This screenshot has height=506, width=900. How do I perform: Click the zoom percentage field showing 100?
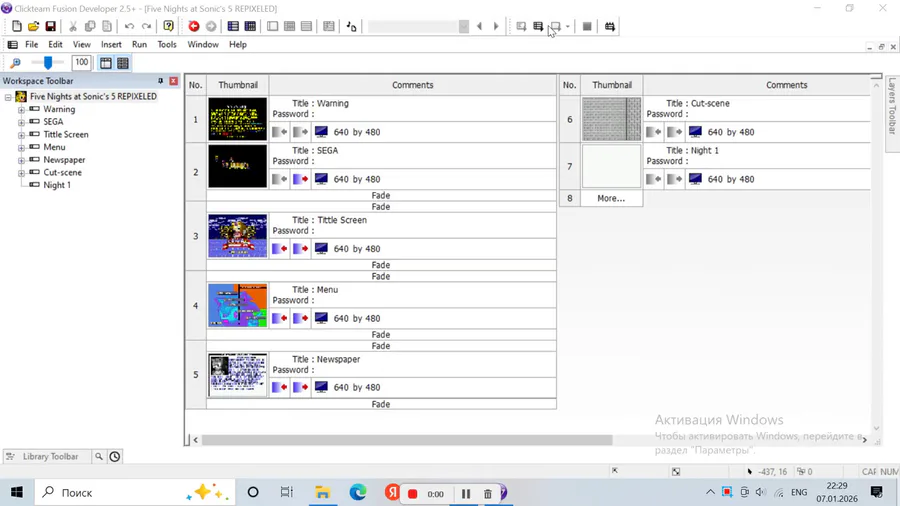pos(82,62)
